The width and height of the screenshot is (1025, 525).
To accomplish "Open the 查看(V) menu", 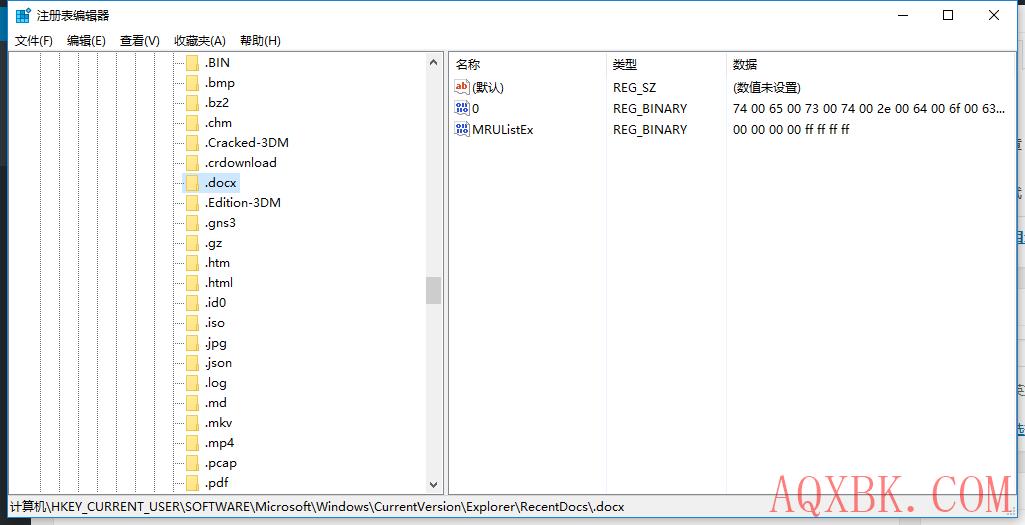I will click(x=140, y=41).
